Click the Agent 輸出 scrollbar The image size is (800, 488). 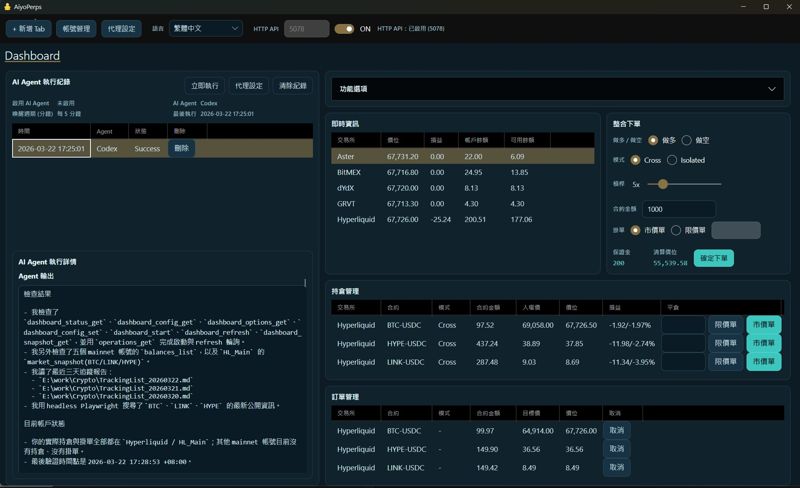click(305, 282)
